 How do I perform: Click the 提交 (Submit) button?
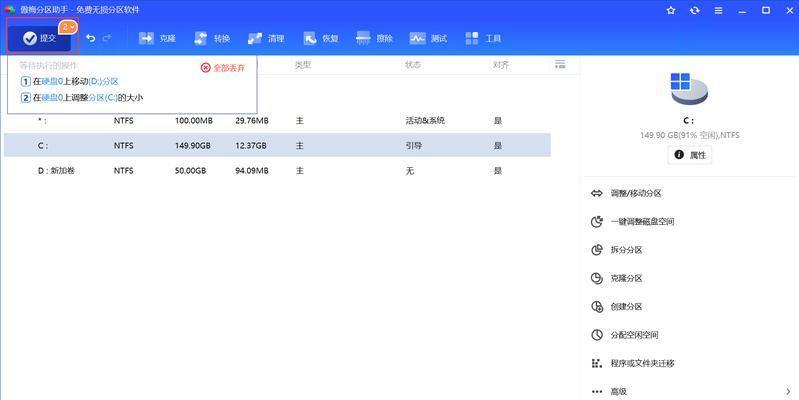tap(39, 38)
